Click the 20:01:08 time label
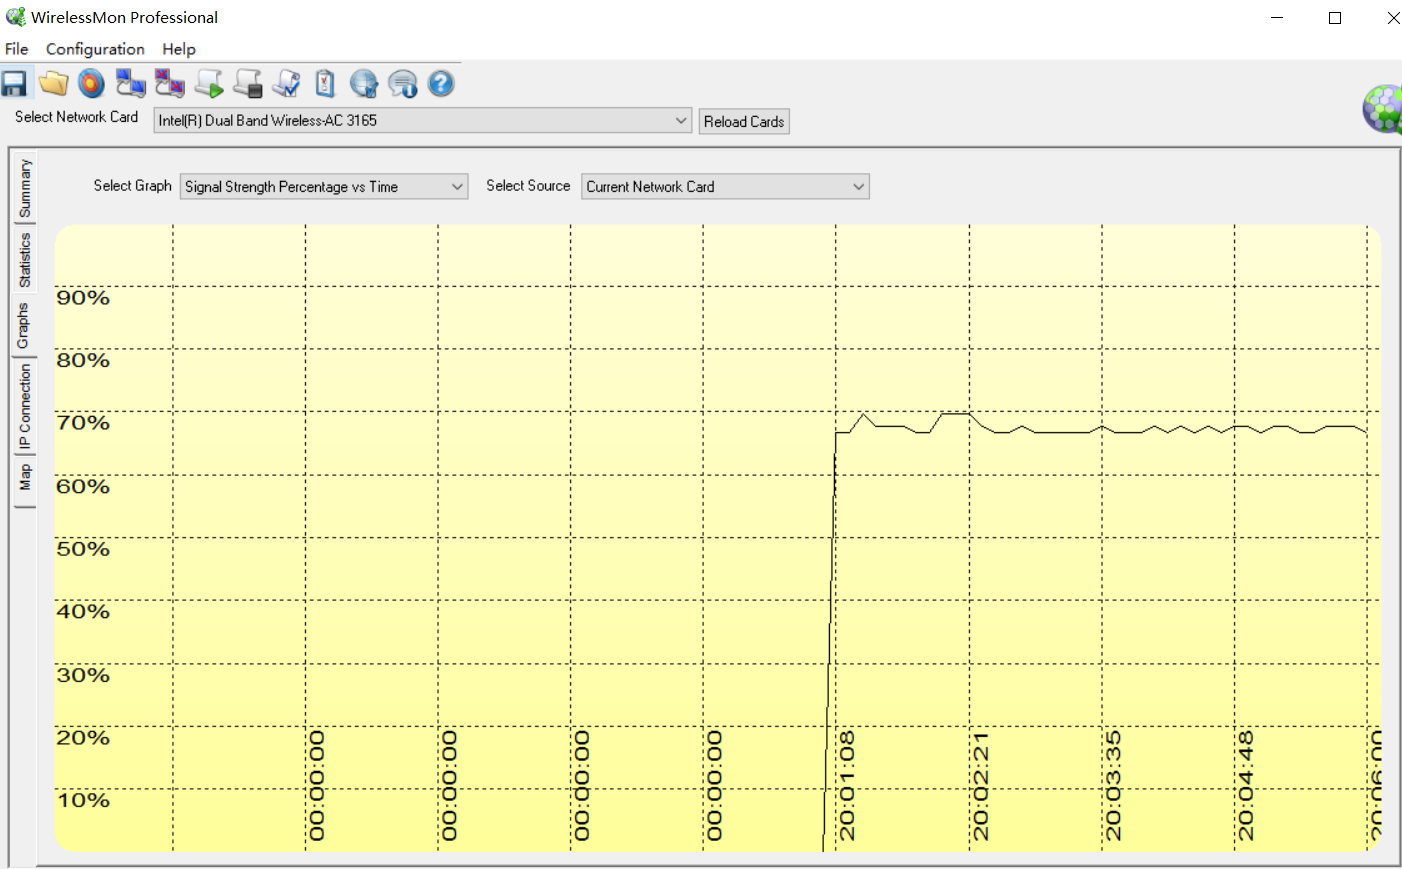Viewport: 1402px width, 869px height. pos(847,786)
